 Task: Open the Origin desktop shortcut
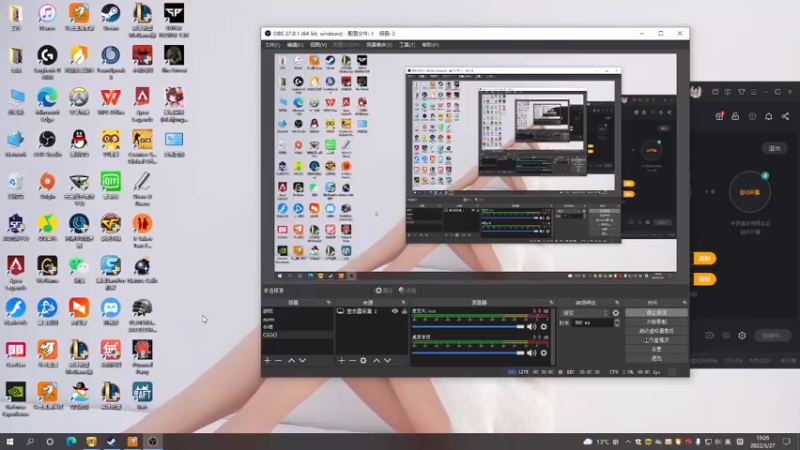(x=47, y=185)
